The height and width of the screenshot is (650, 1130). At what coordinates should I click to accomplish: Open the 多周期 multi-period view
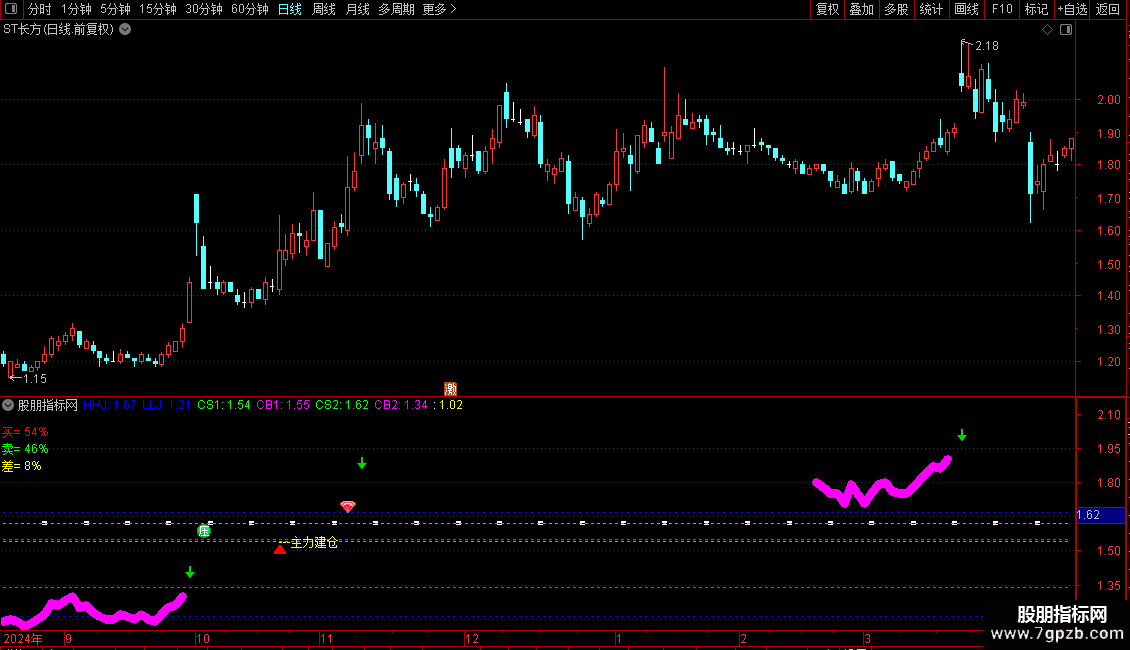click(396, 9)
